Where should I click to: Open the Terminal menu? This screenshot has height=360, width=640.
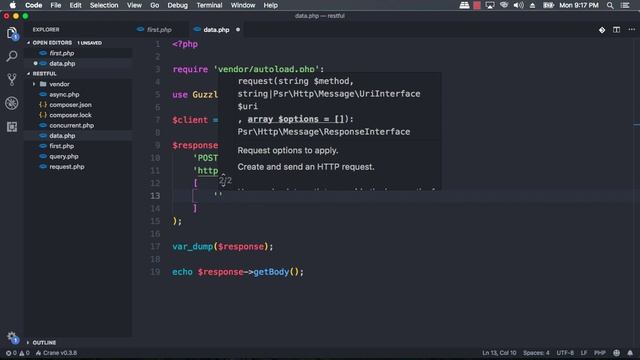209,5
